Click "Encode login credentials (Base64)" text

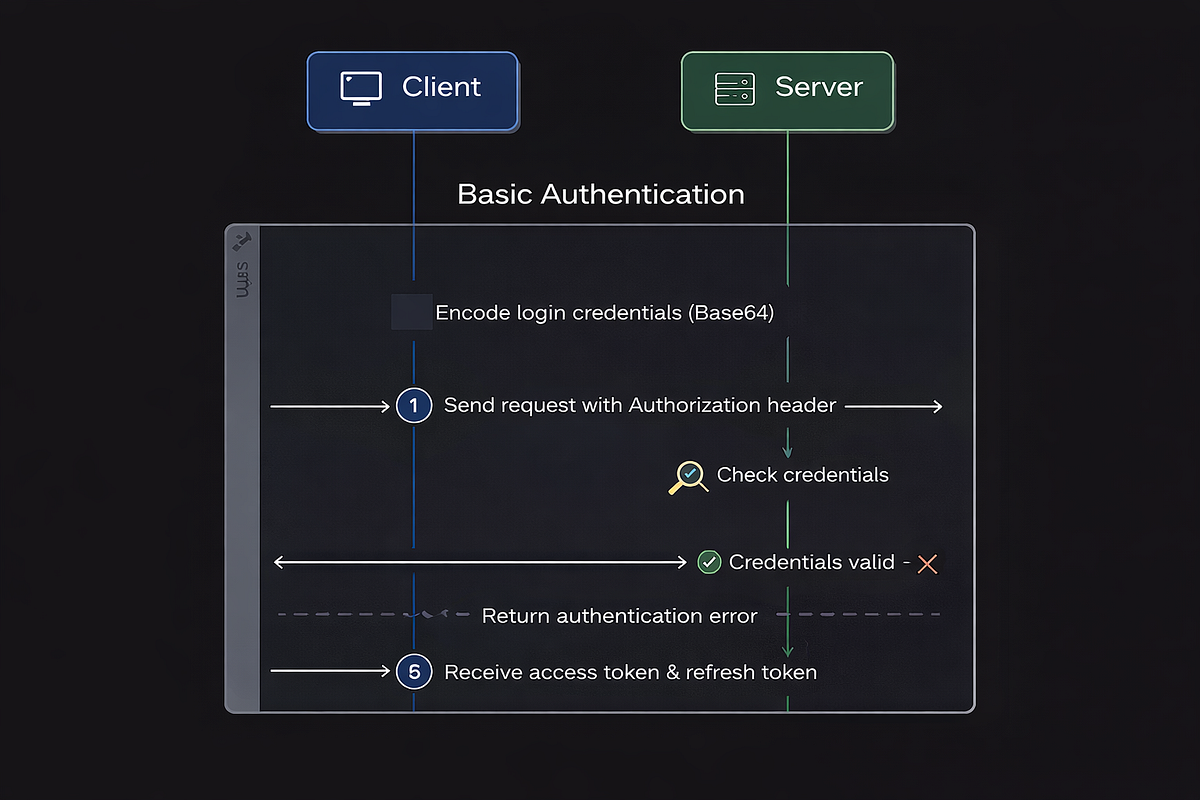[604, 313]
